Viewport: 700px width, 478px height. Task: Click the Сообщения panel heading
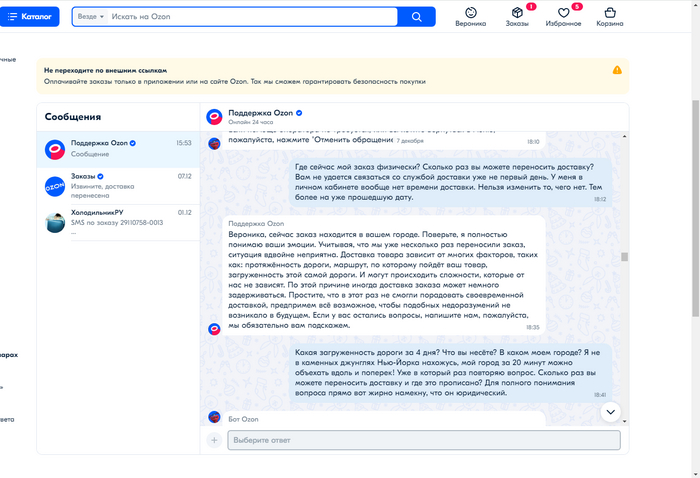[x=73, y=117]
